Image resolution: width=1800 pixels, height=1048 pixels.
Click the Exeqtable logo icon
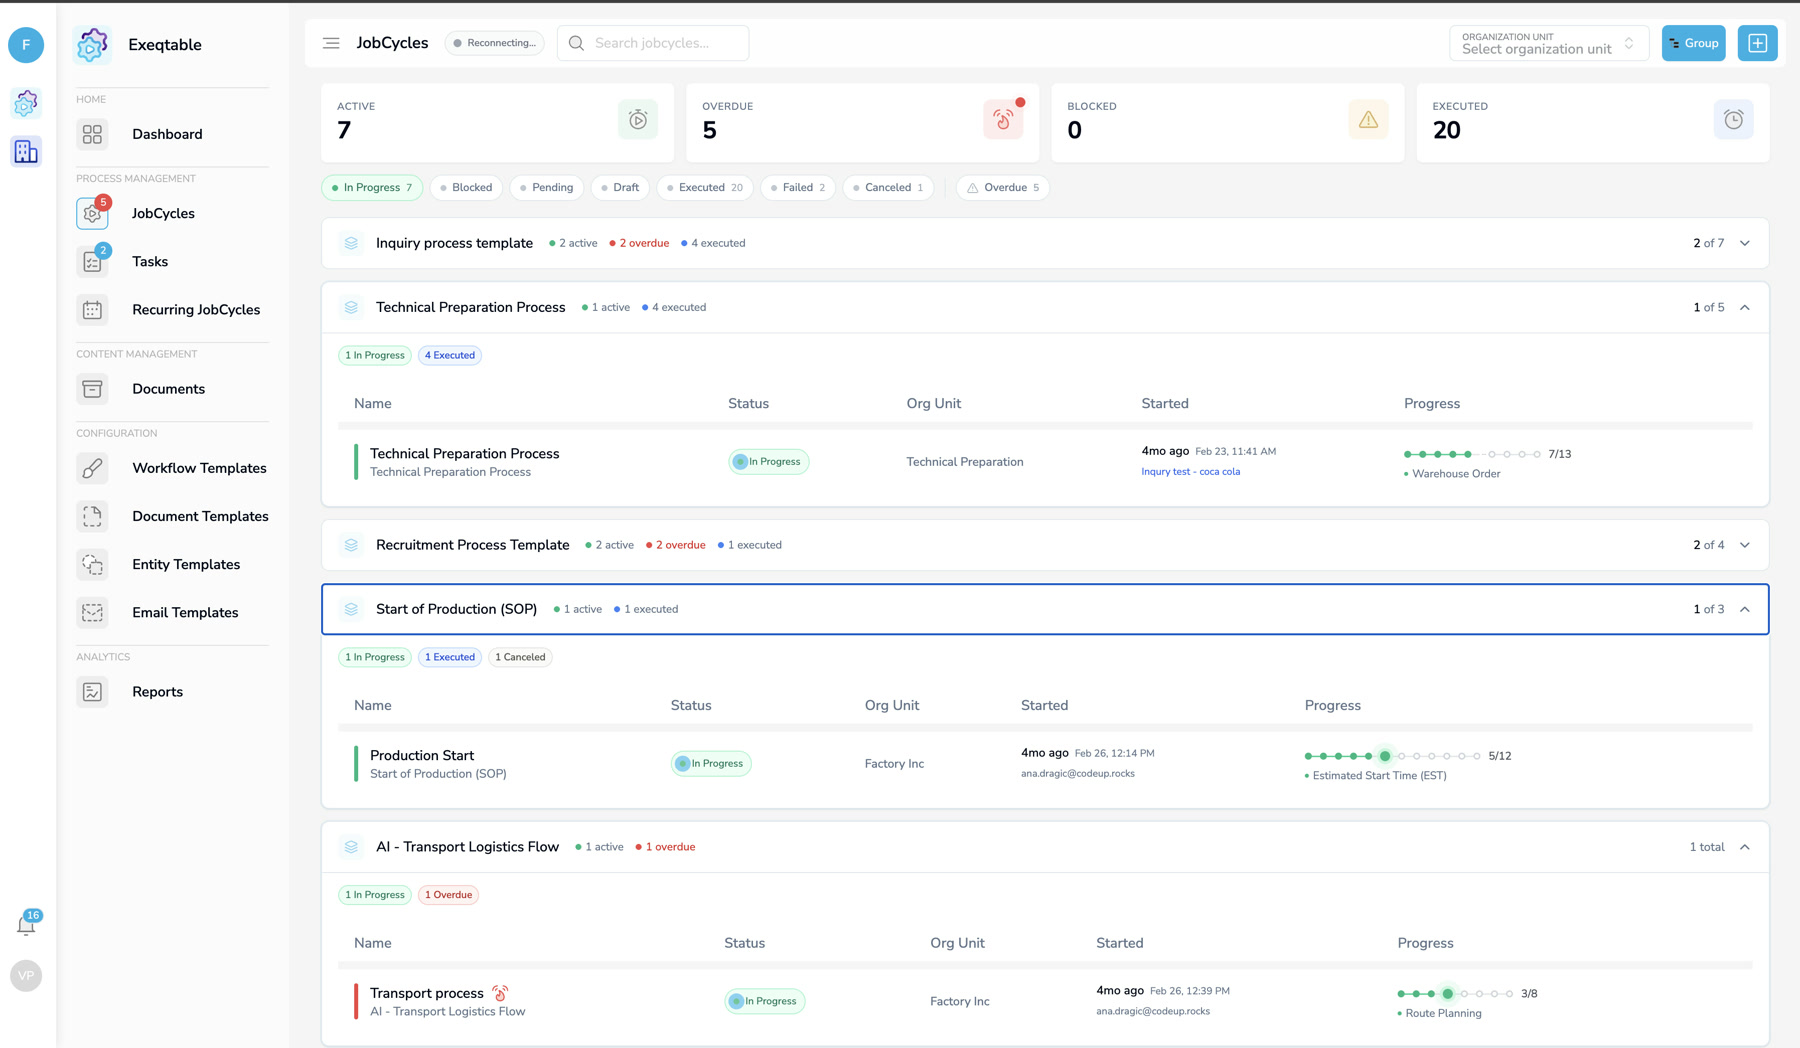pyautogui.click(x=92, y=45)
